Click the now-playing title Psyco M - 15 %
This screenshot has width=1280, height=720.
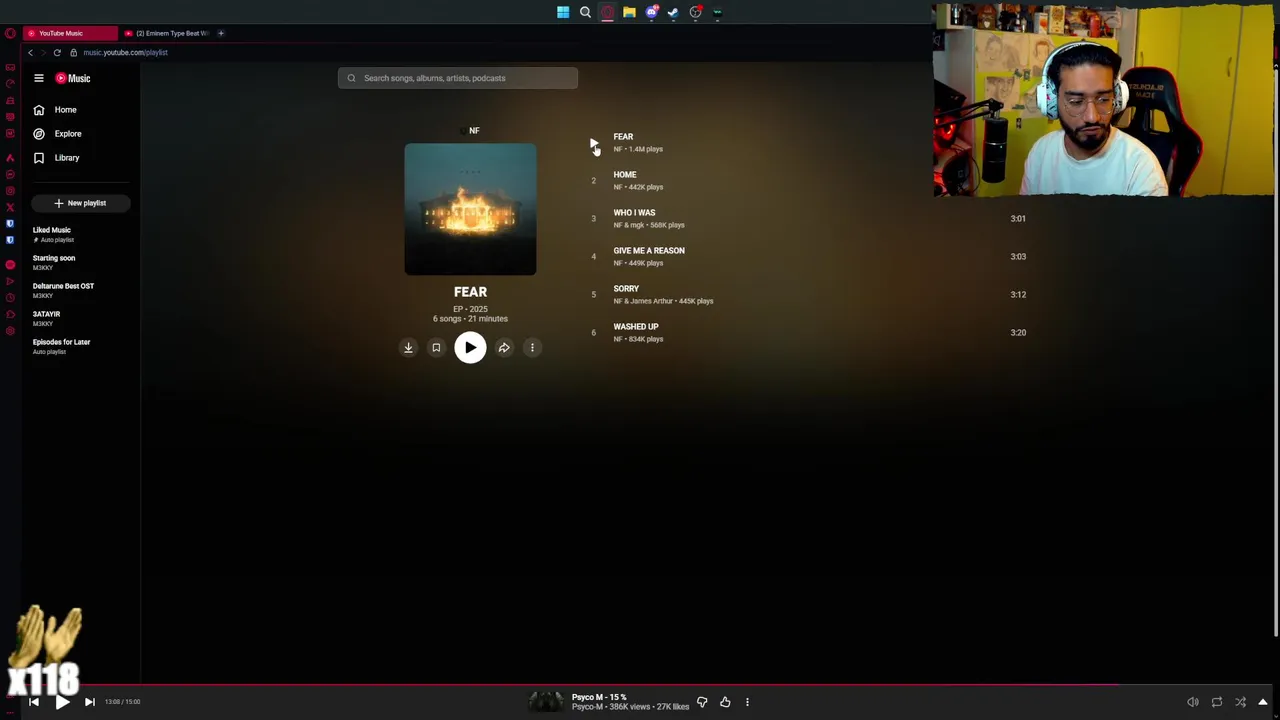click(599, 697)
